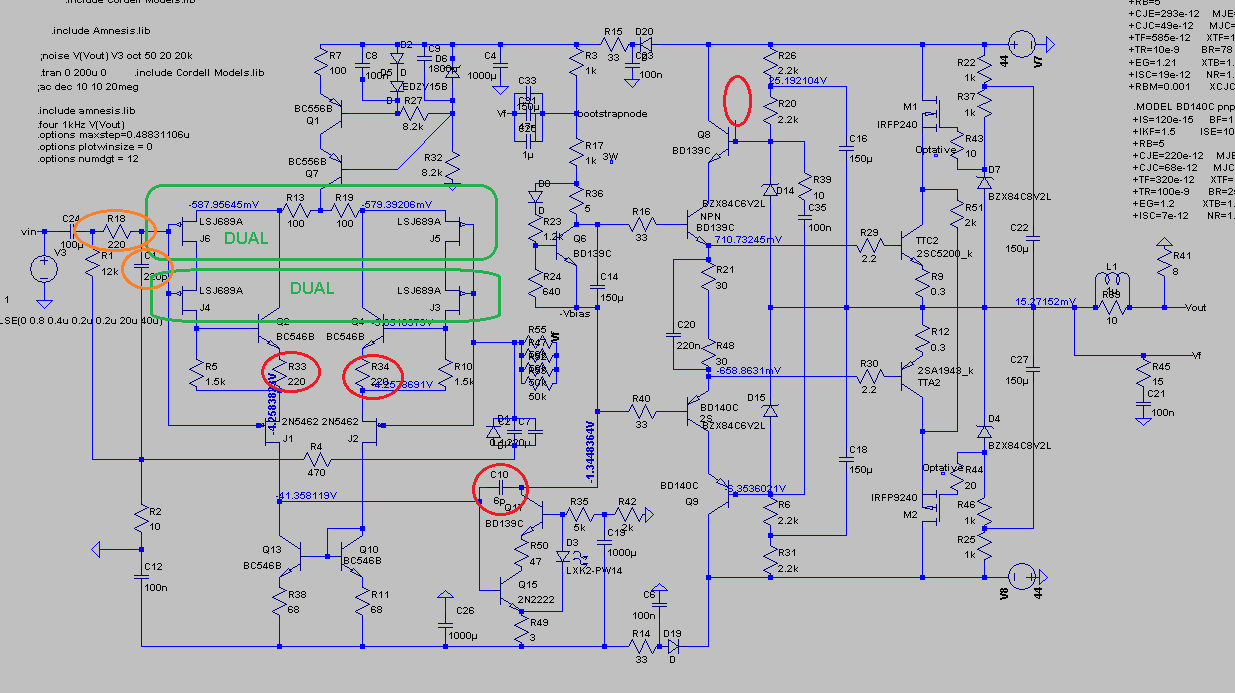Select capacitor C27 150µ symbol
1235x693 pixels.
pyautogui.click(x=1032, y=368)
